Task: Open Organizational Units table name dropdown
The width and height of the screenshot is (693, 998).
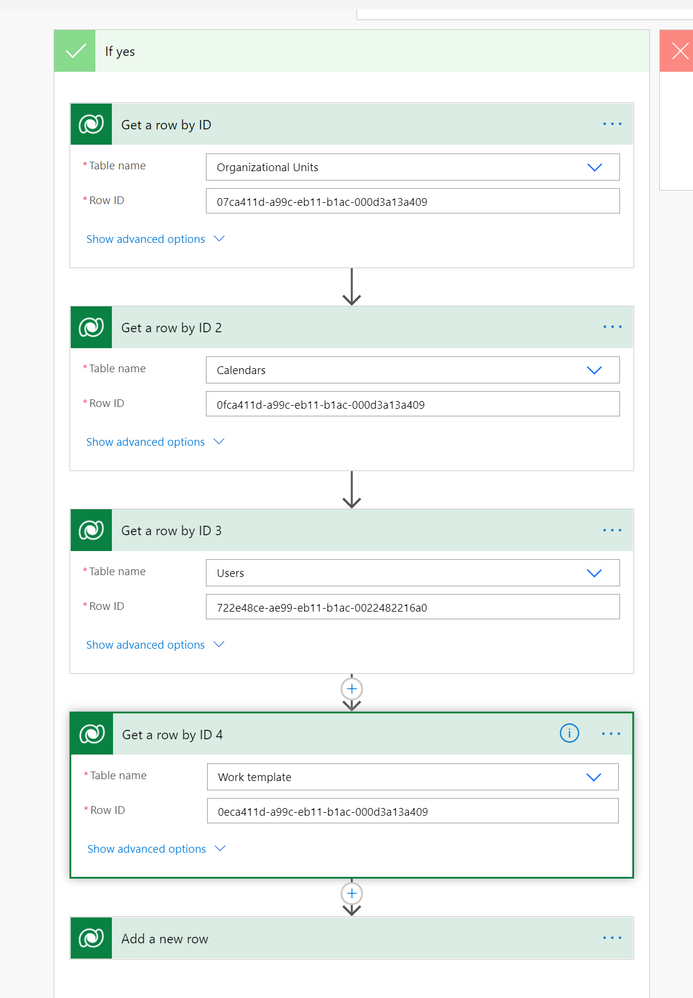Action: 594,167
